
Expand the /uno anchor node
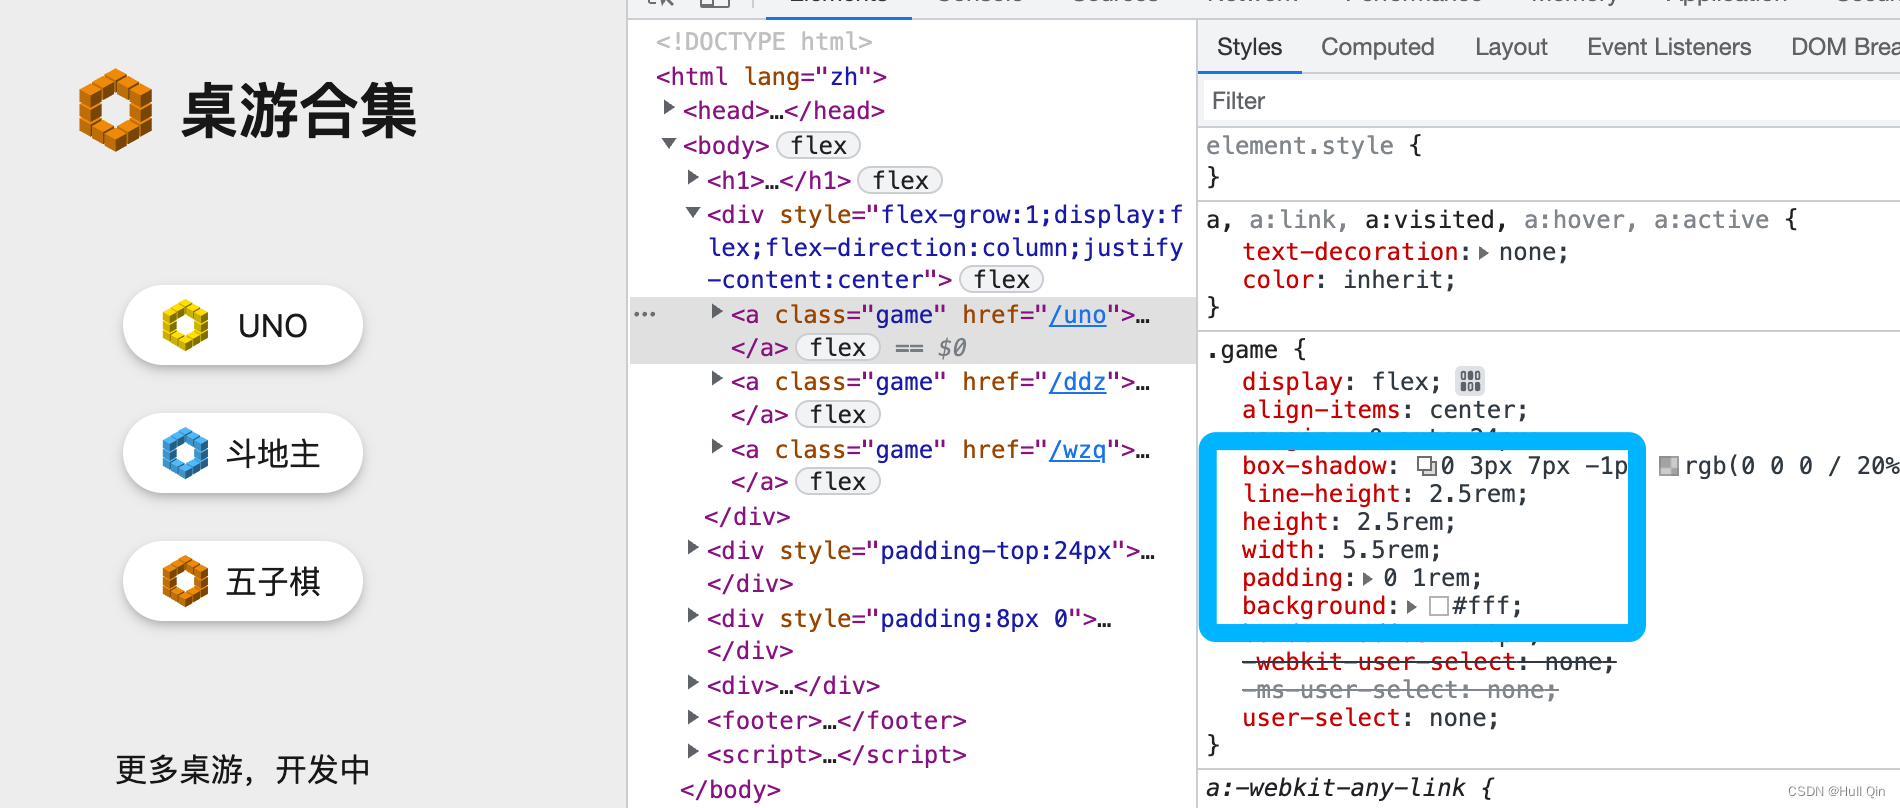click(717, 312)
